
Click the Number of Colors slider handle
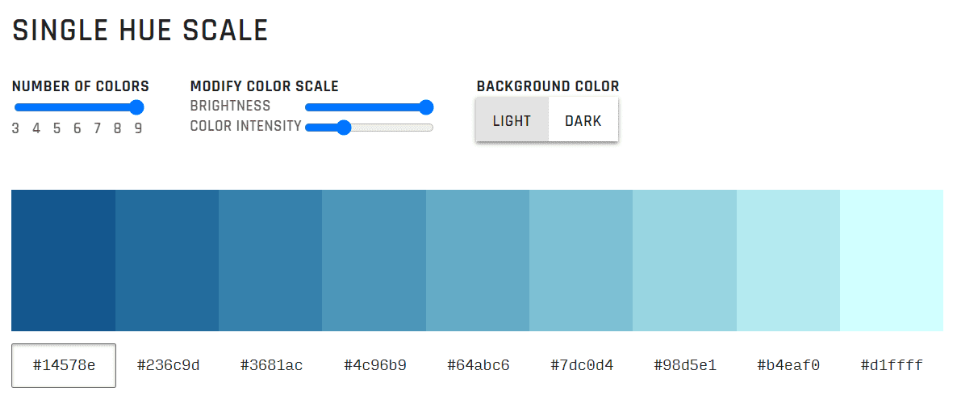137,107
